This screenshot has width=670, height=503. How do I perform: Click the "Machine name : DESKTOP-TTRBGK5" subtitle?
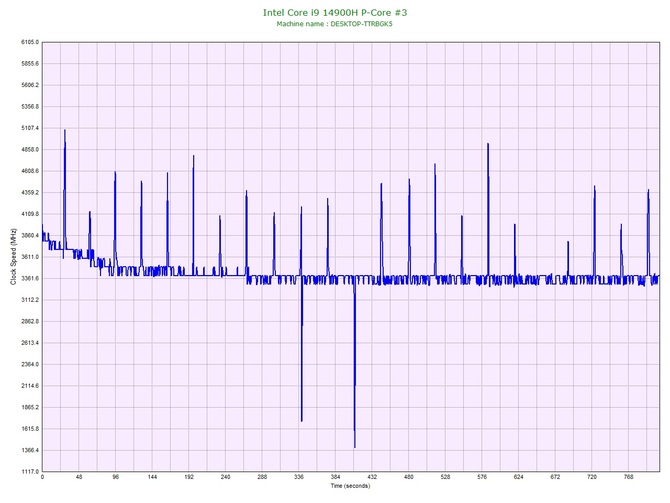pyautogui.click(x=334, y=24)
